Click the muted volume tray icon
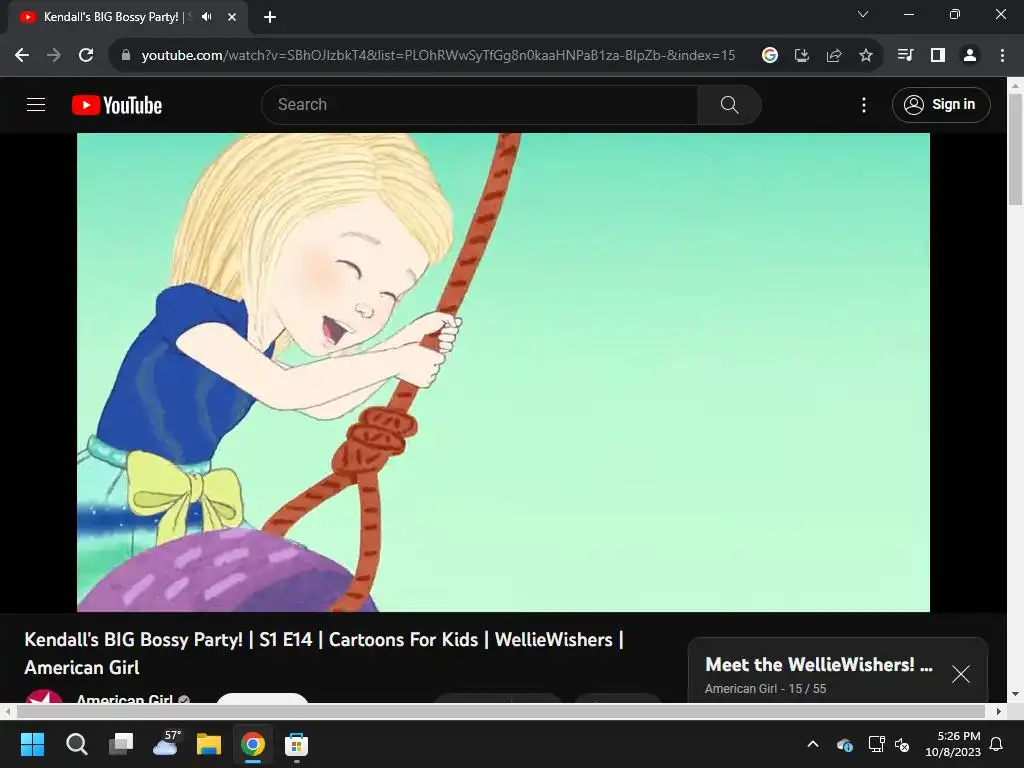Image resolution: width=1024 pixels, height=768 pixels. click(902, 744)
